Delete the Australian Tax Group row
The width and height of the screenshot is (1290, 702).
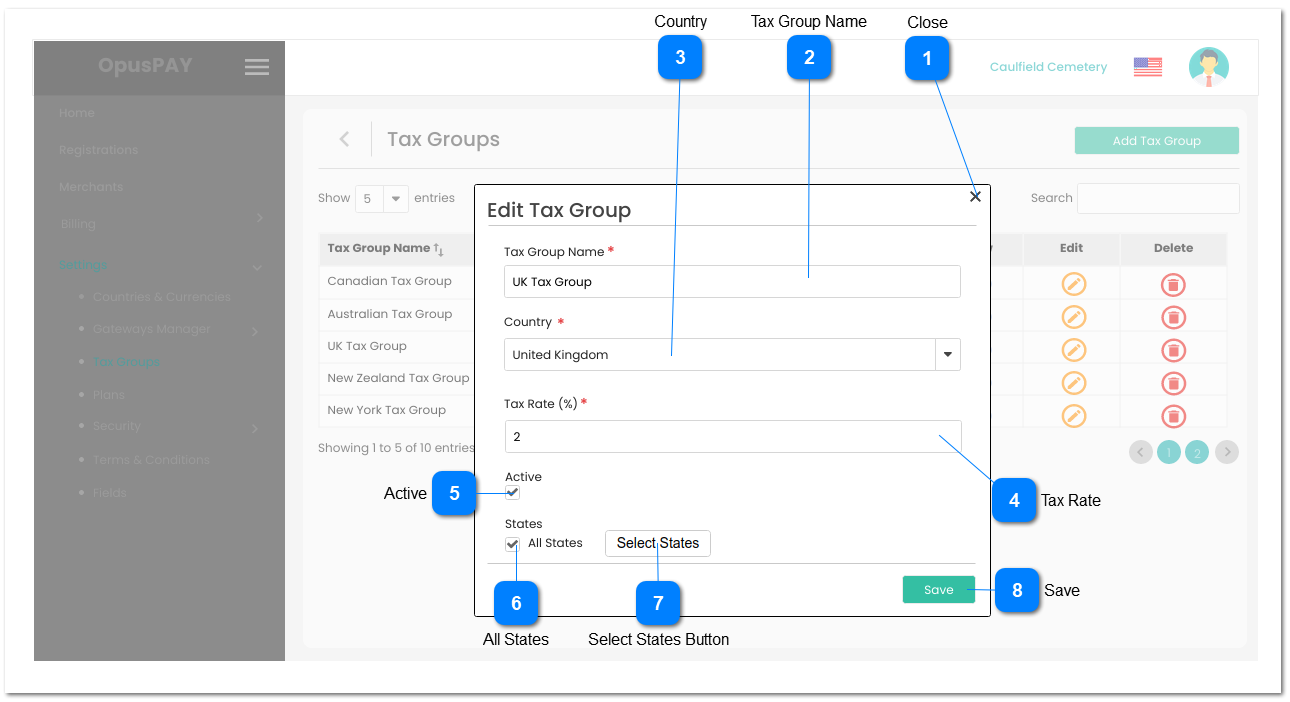coord(1173,317)
